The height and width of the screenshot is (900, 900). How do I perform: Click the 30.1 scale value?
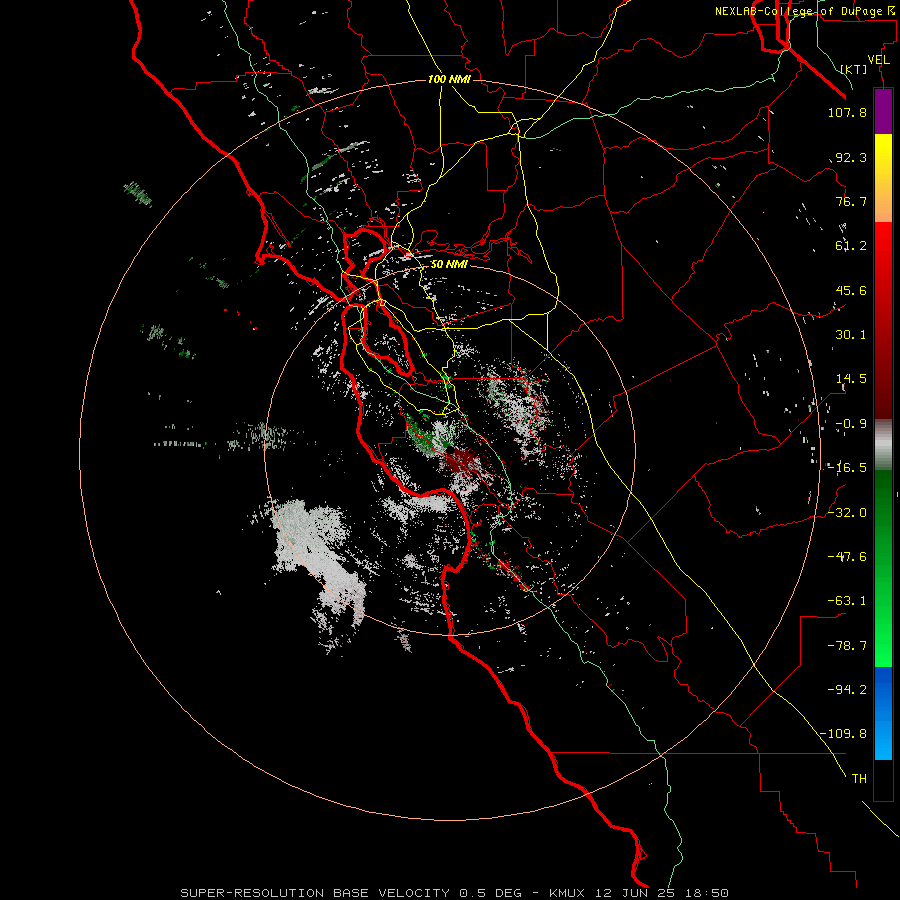point(851,335)
